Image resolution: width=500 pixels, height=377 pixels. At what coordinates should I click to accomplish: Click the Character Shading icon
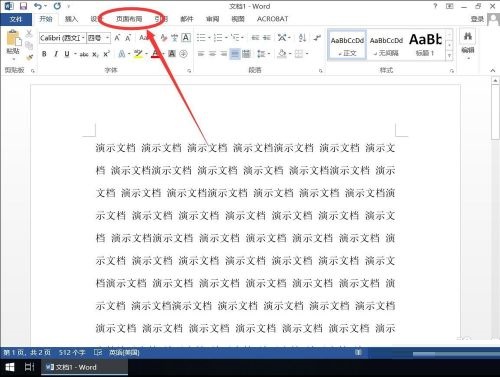click(172, 54)
